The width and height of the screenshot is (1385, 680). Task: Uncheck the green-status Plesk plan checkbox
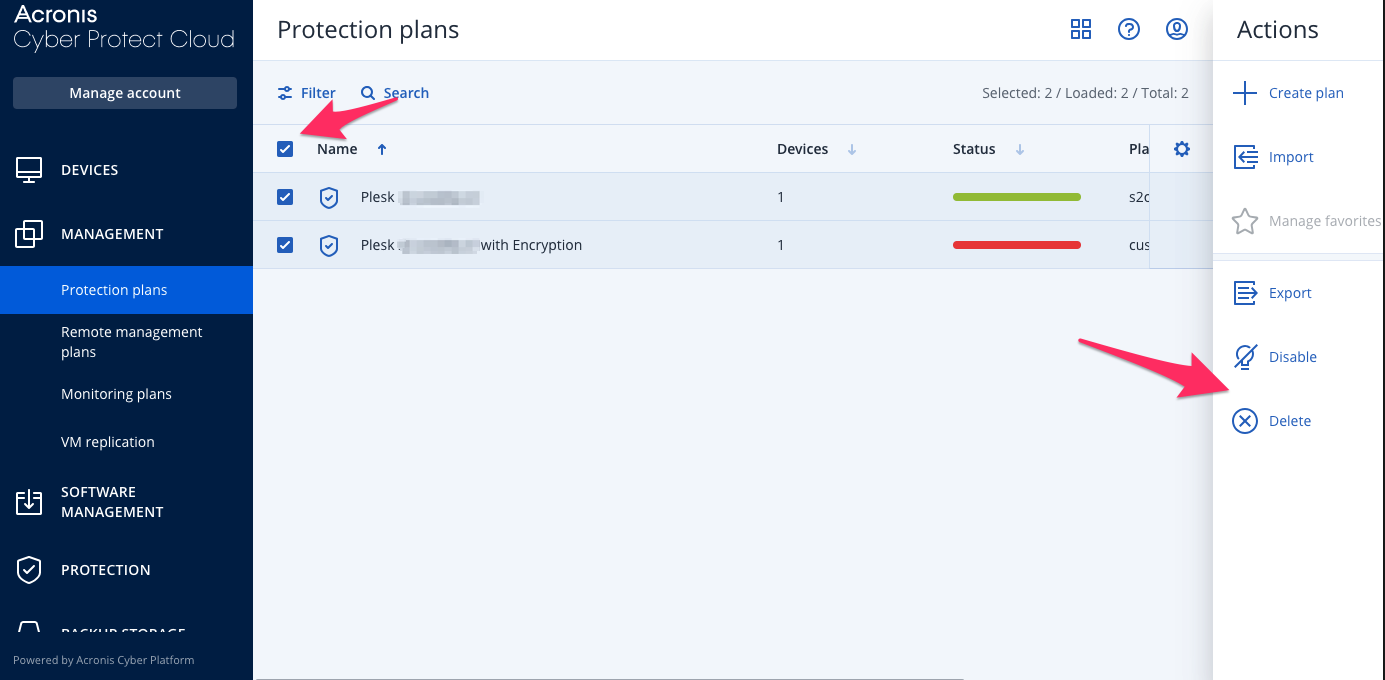click(285, 197)
